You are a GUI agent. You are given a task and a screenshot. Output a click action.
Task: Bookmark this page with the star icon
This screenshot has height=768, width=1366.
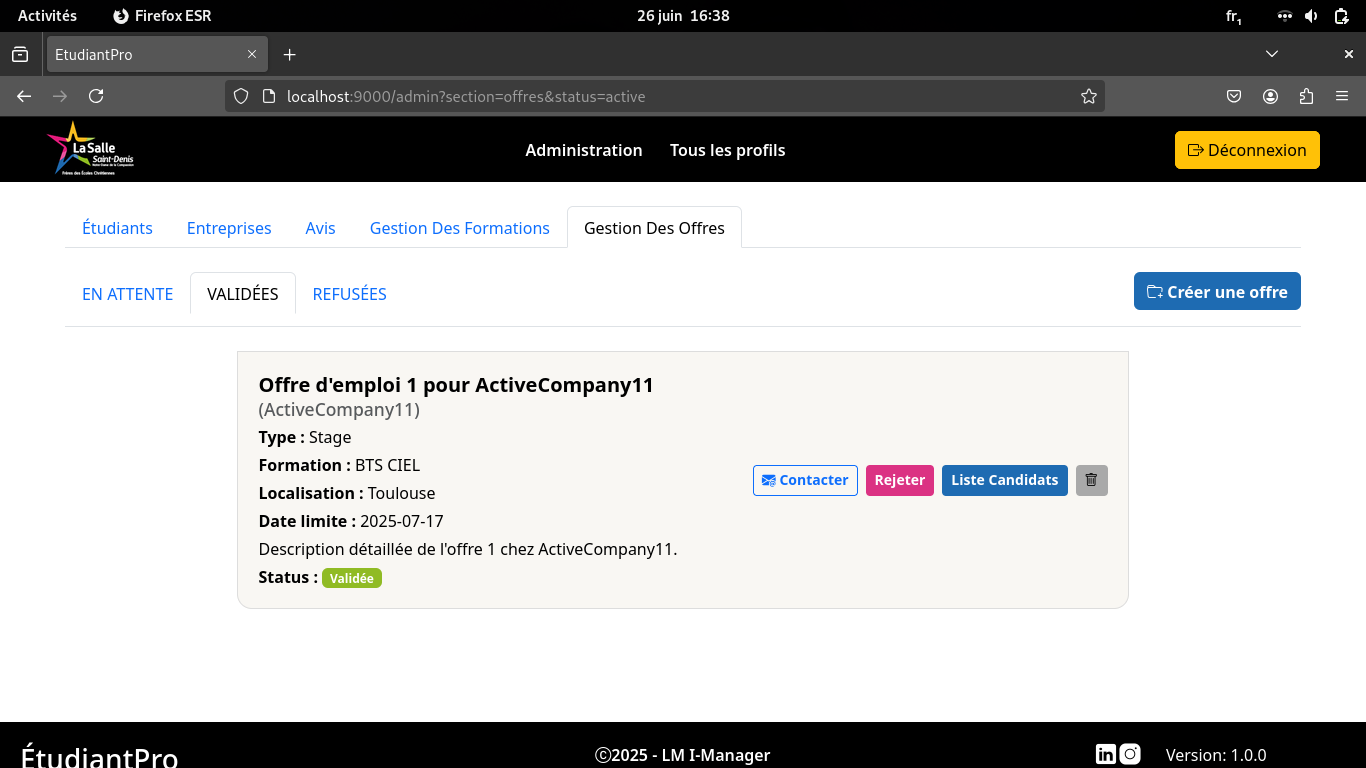1089,96
